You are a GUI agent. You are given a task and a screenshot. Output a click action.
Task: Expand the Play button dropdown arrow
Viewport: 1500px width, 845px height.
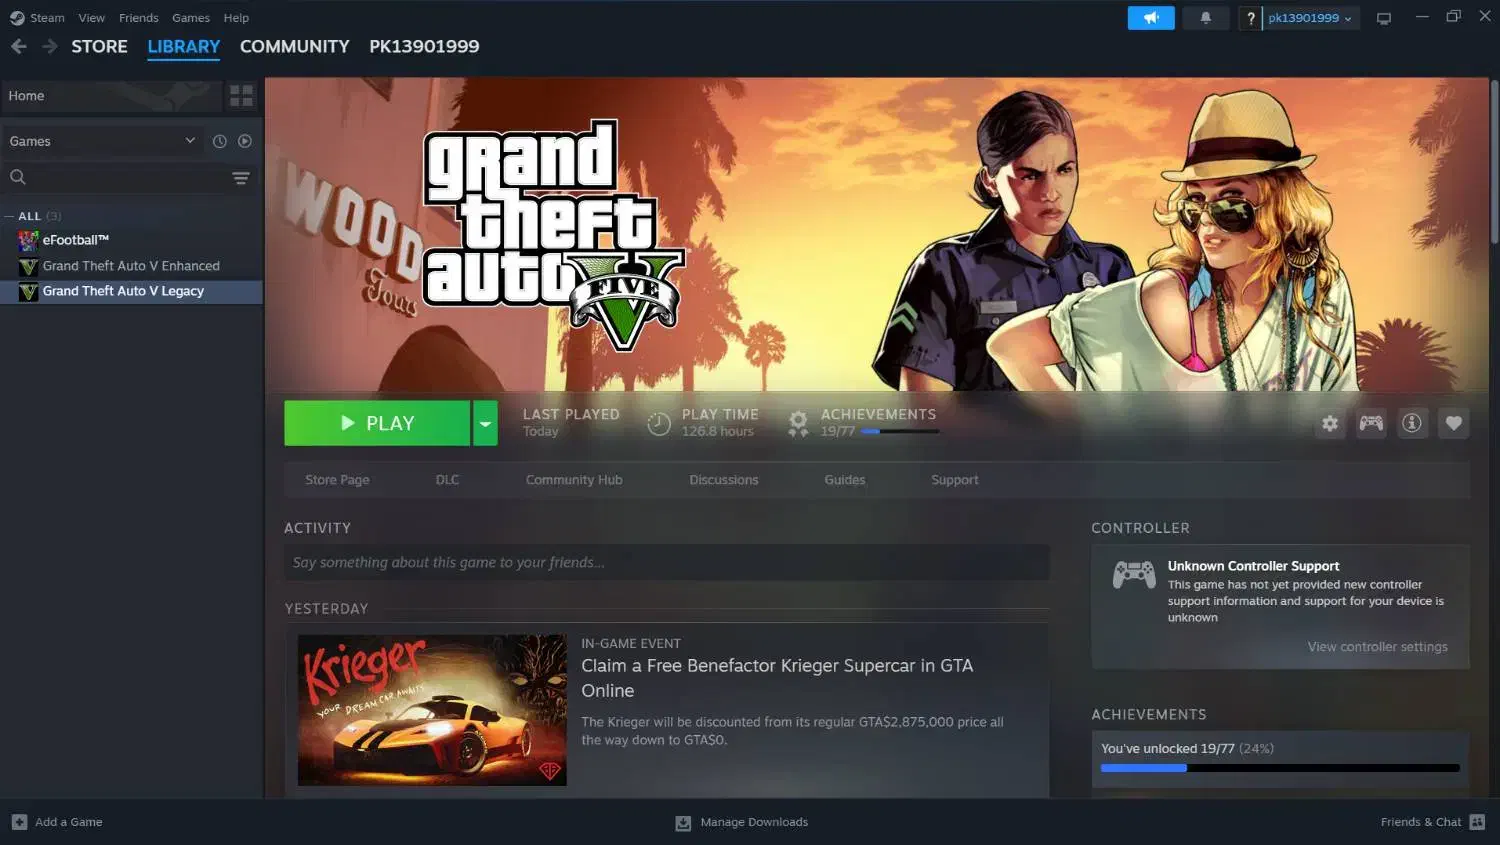pyautogui.click(x=485, y=423)
